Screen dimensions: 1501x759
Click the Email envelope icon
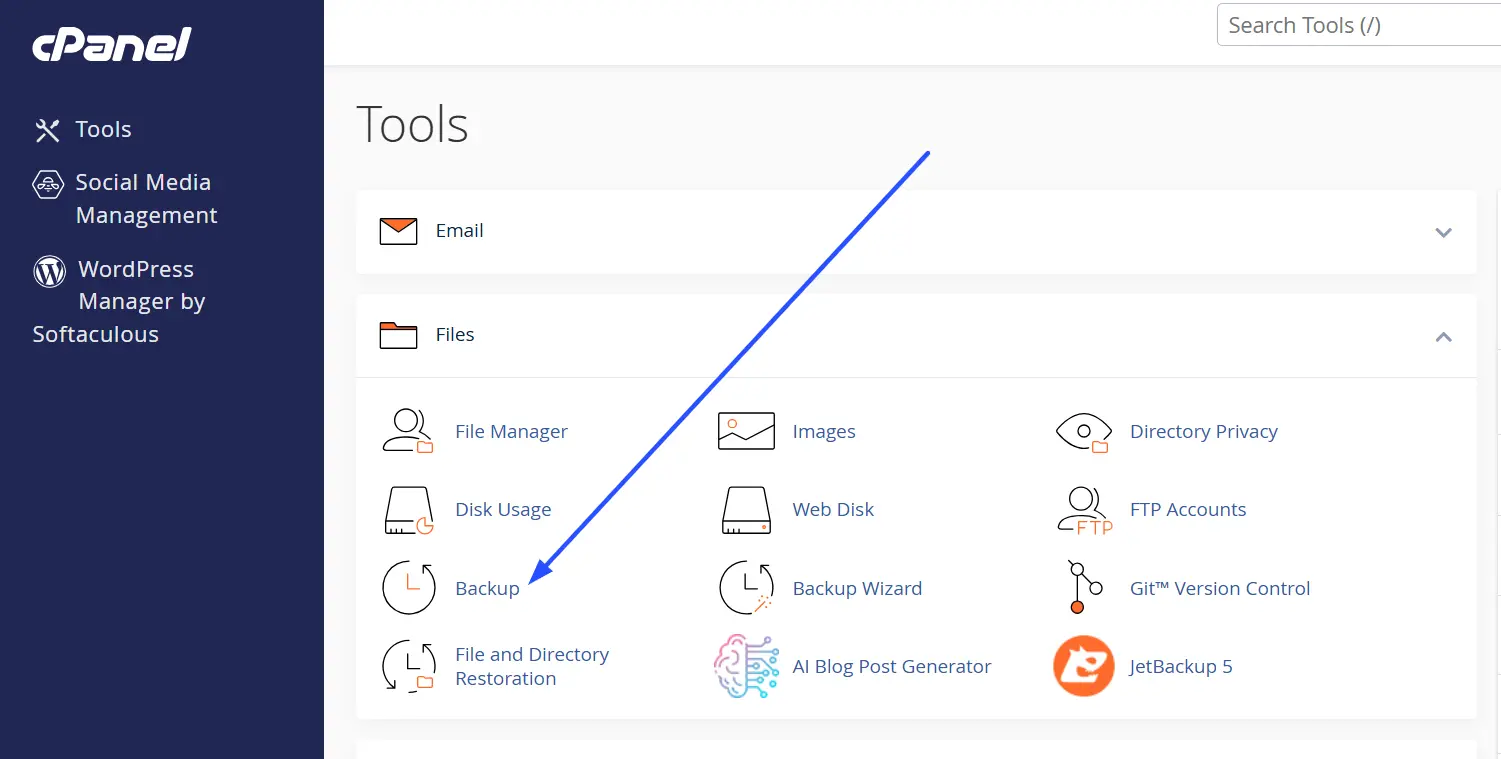[x=398, y=231]
